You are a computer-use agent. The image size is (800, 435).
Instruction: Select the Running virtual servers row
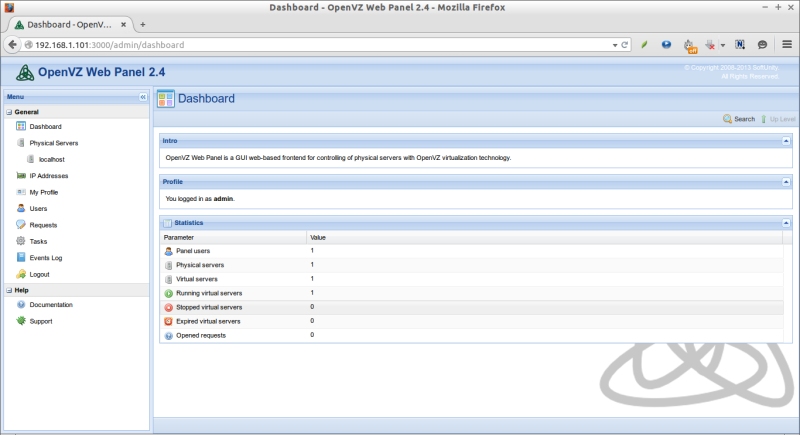pos(471,293)
